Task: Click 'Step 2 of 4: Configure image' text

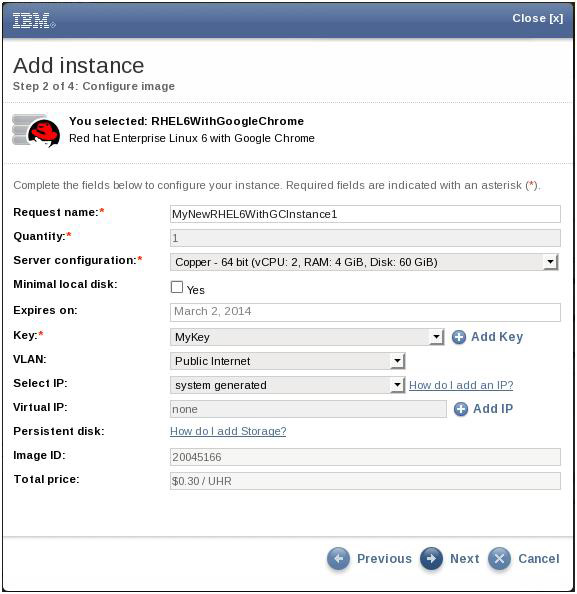Action: click(x=94, y=86)
